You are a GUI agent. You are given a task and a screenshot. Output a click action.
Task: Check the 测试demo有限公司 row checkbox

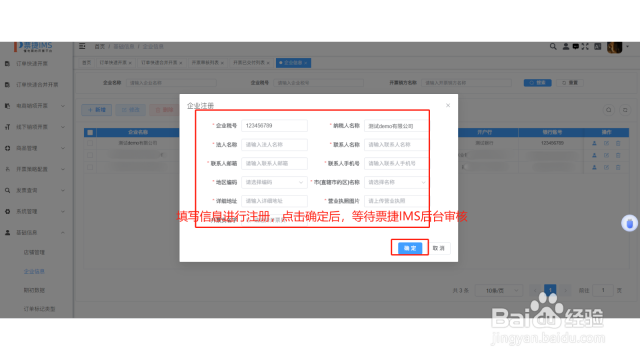pos(90,143)
